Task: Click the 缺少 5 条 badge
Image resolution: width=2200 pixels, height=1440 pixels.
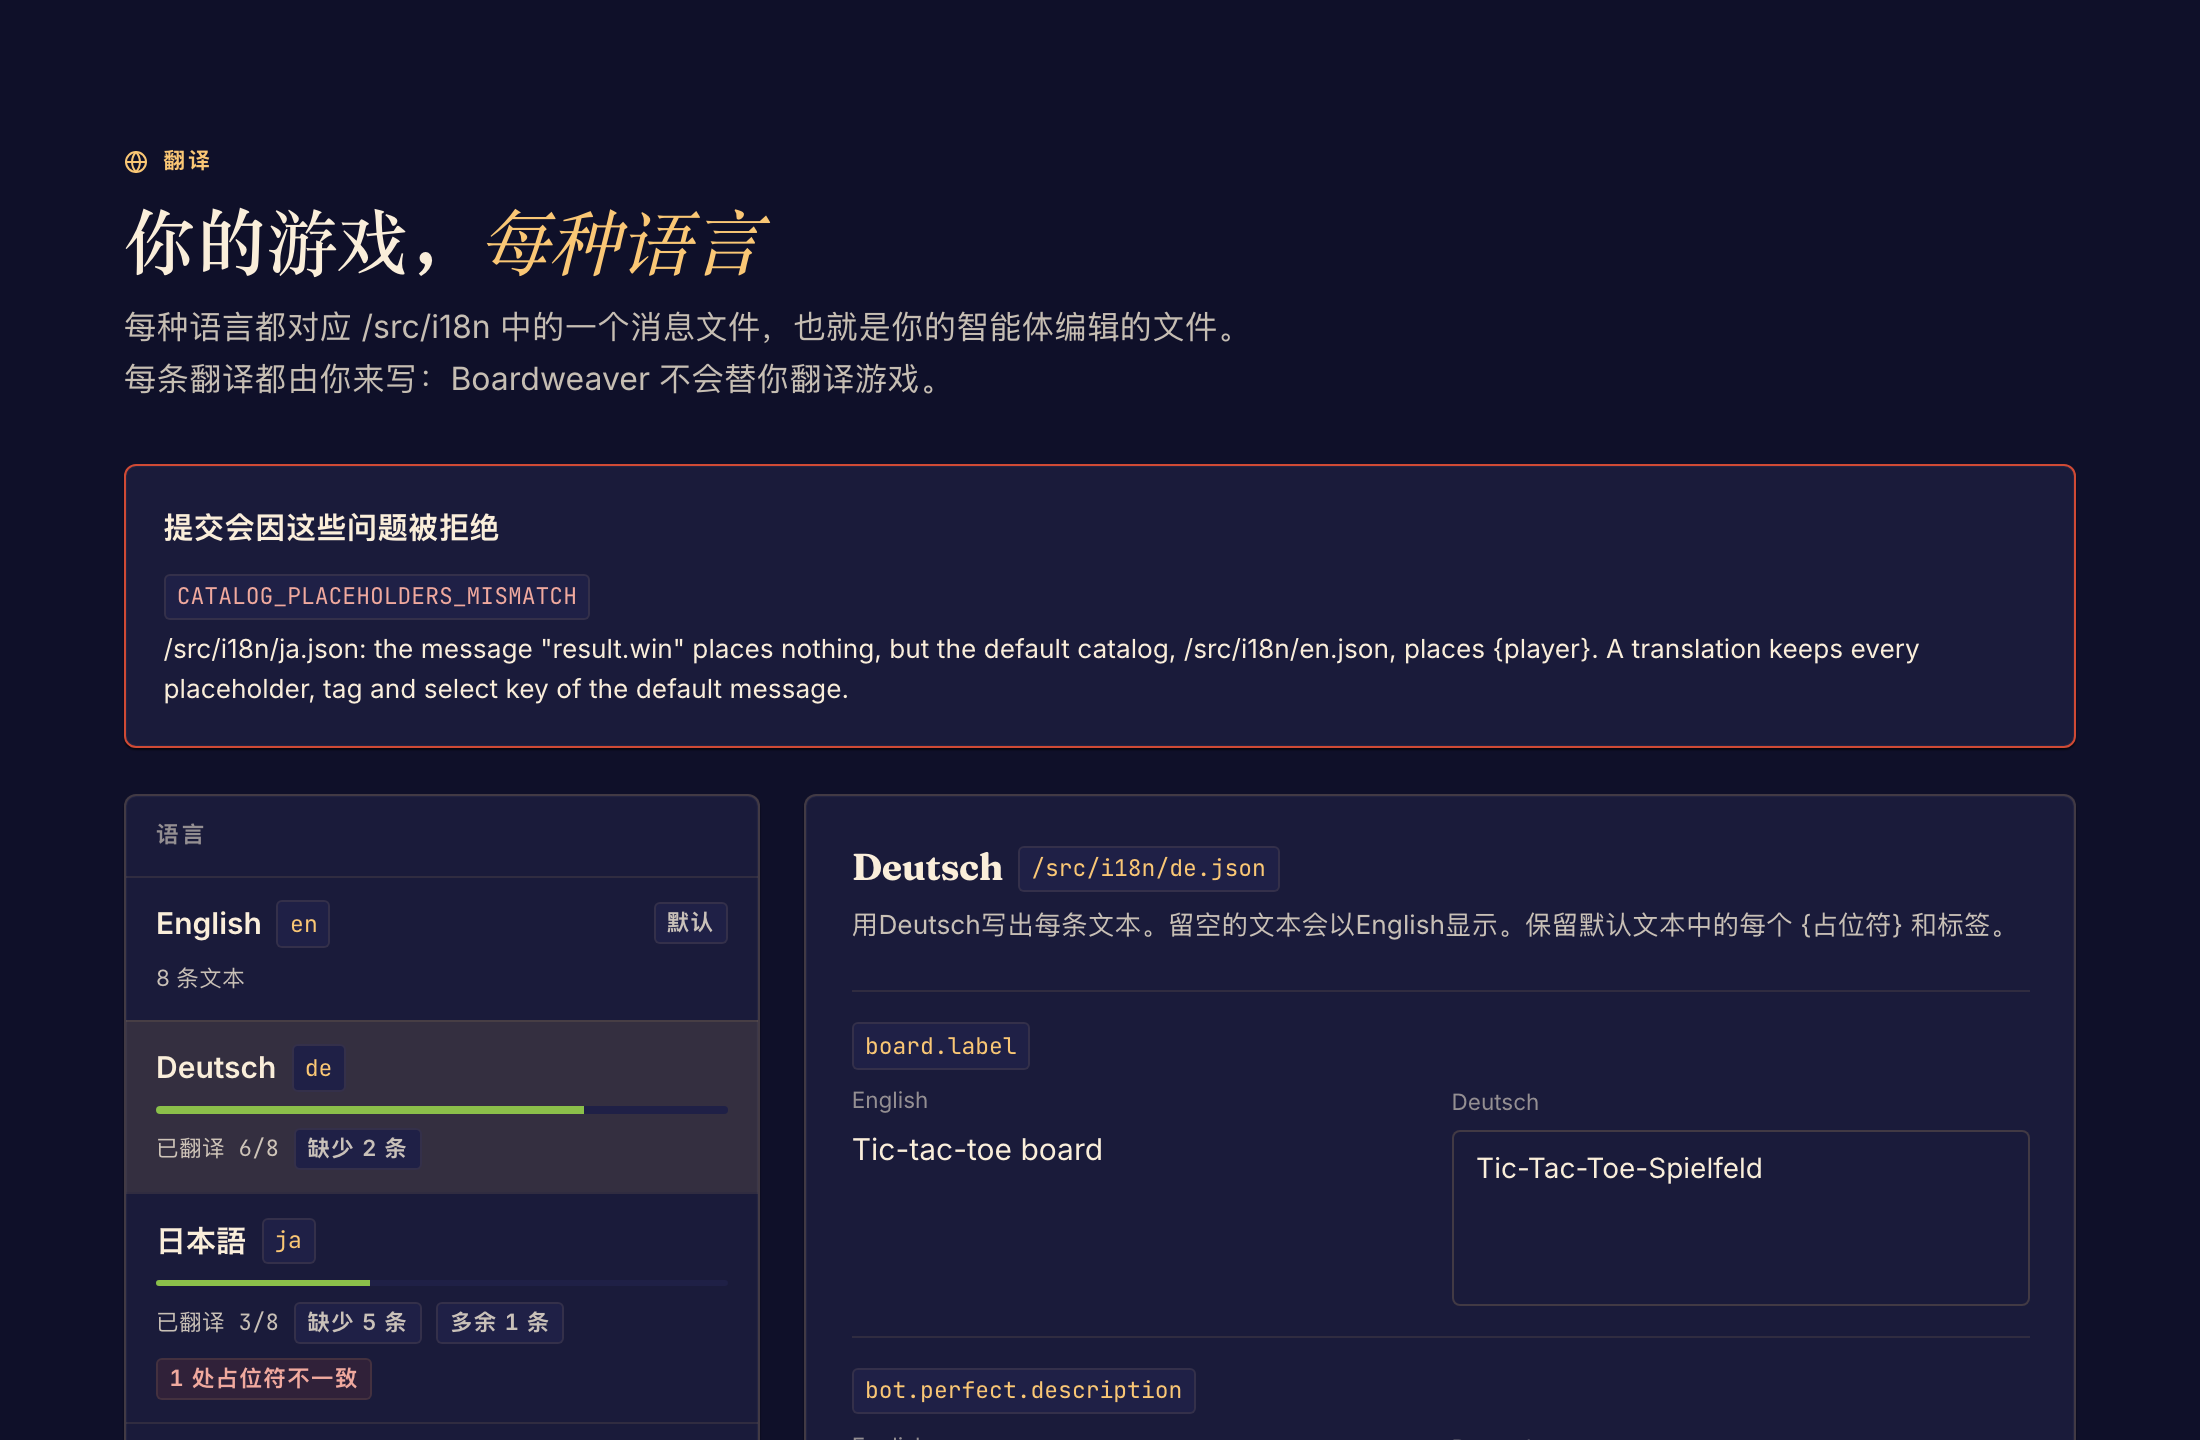Action: click(x=357, y=1322)
